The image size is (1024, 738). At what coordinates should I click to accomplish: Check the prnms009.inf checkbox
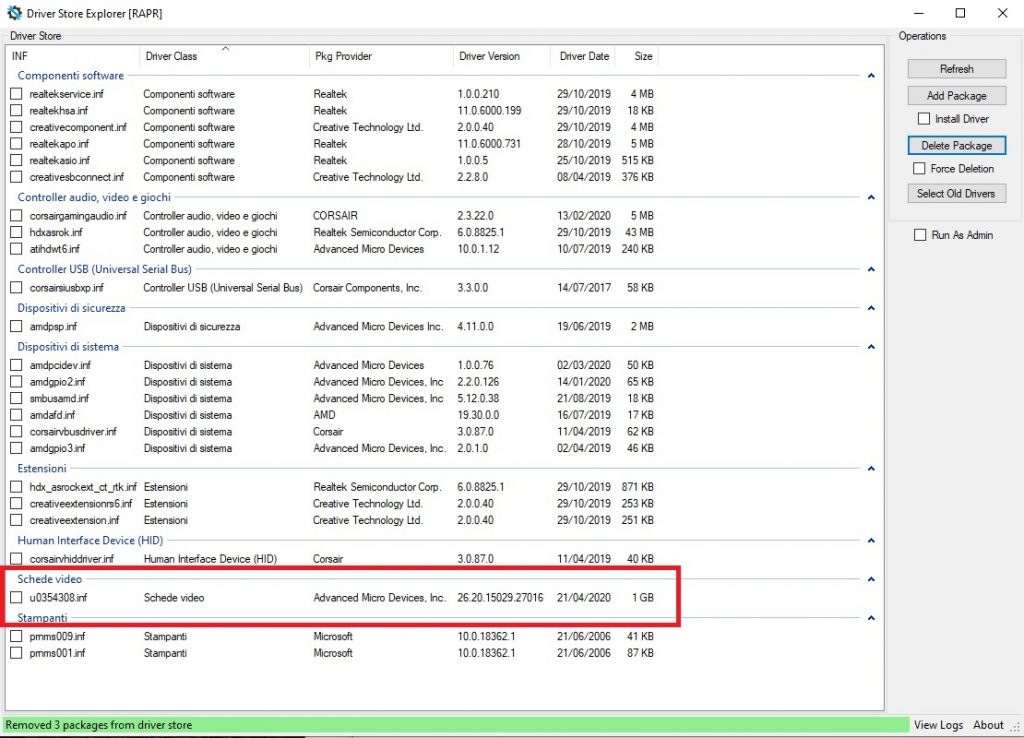16,636
